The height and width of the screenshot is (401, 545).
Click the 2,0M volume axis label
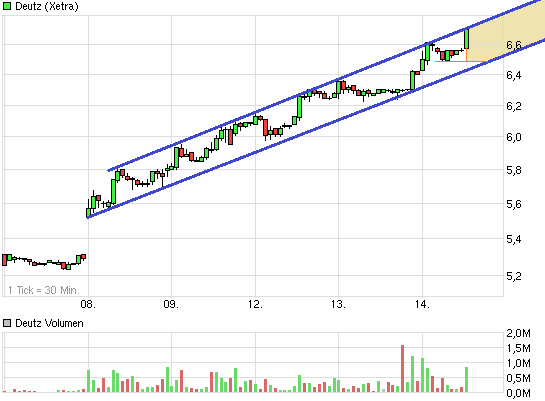(518, 333)
